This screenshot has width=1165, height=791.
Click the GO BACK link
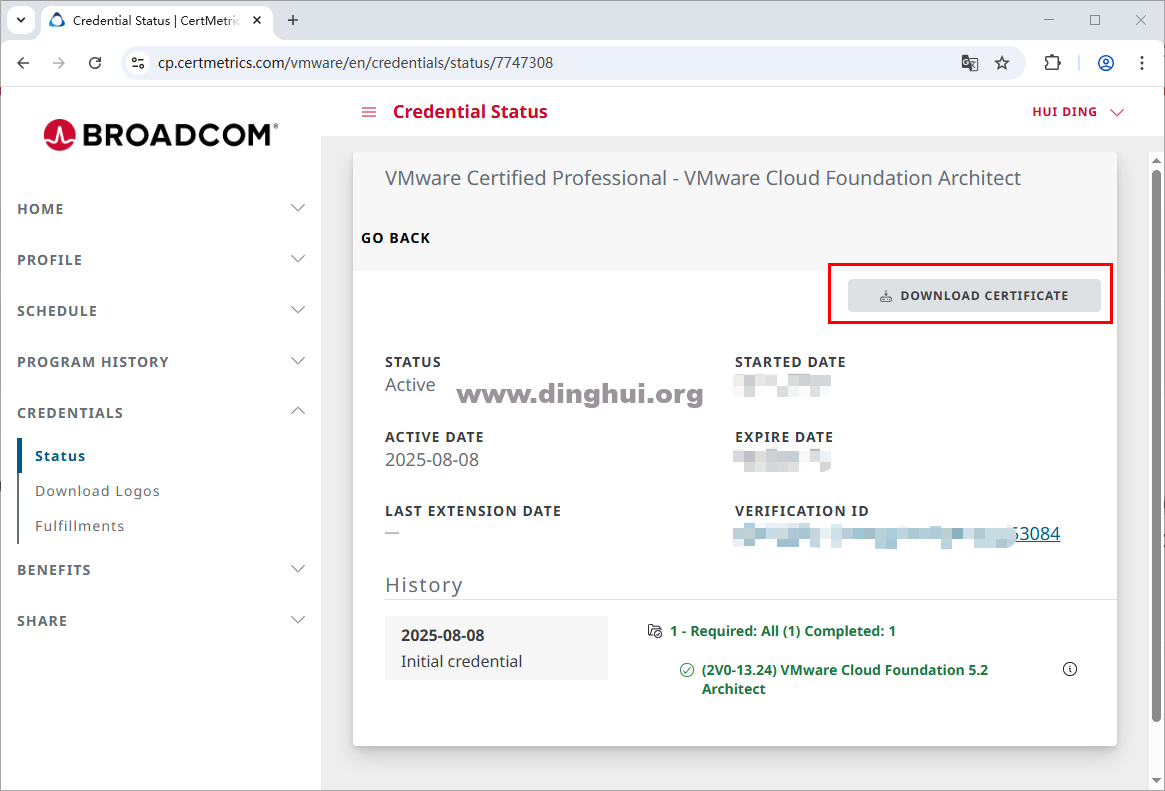pos(396,238)
